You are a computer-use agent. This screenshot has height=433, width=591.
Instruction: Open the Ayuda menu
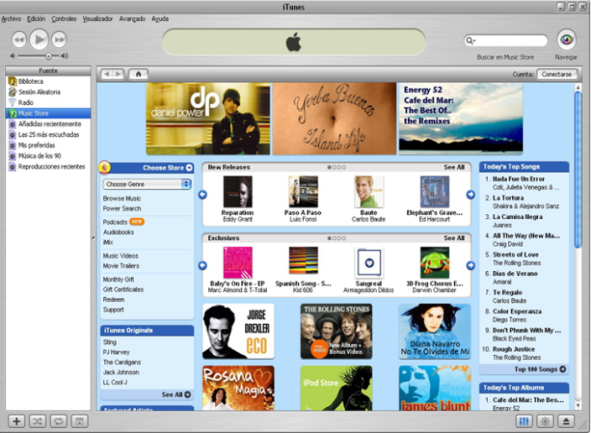[160, 19]
